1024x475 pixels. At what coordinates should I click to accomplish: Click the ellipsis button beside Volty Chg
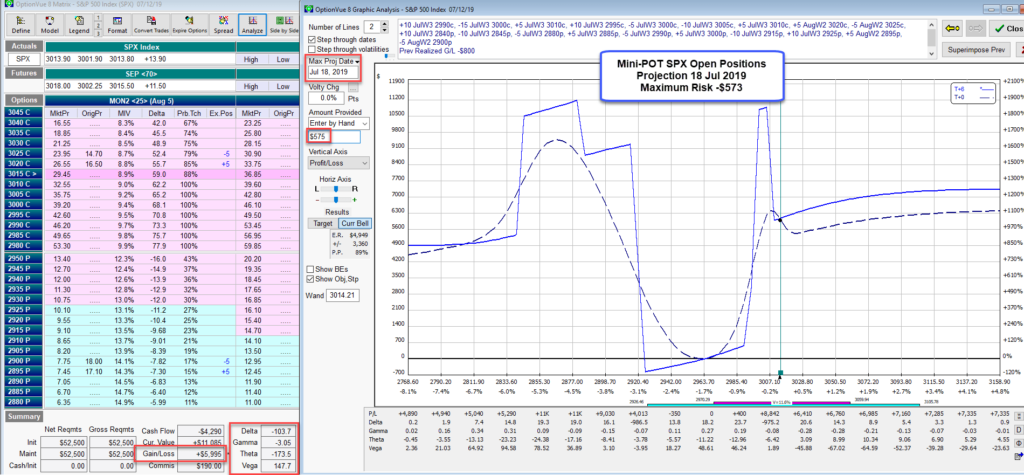tap(353, 86)
